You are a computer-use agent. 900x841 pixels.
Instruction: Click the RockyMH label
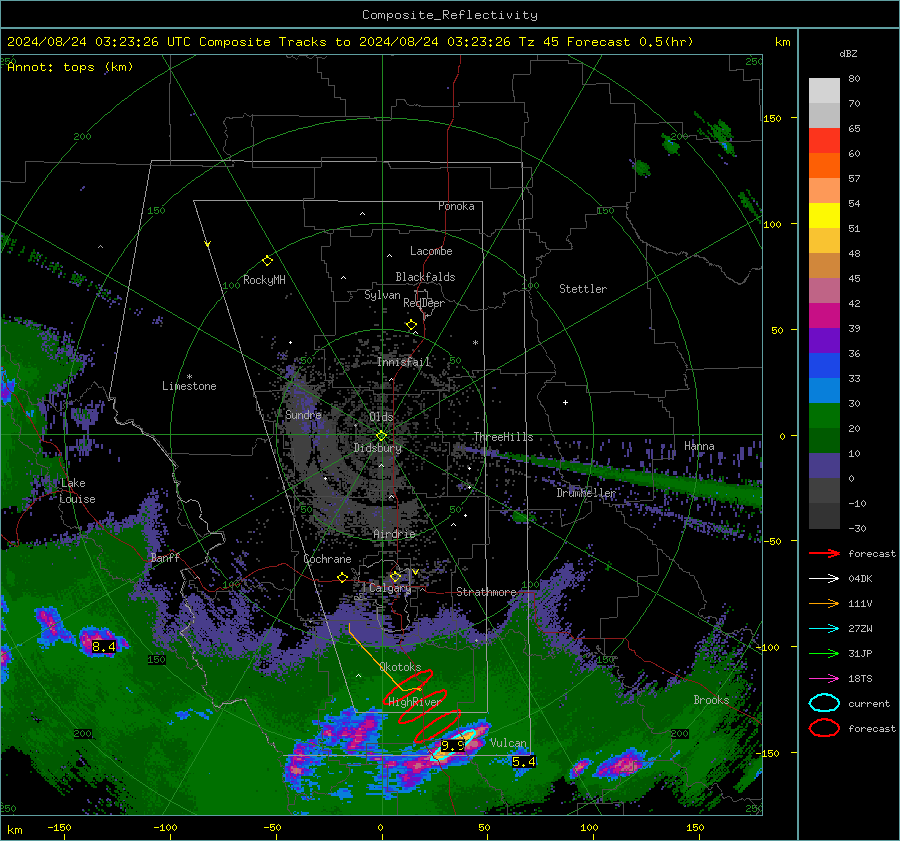click(264, 280)
